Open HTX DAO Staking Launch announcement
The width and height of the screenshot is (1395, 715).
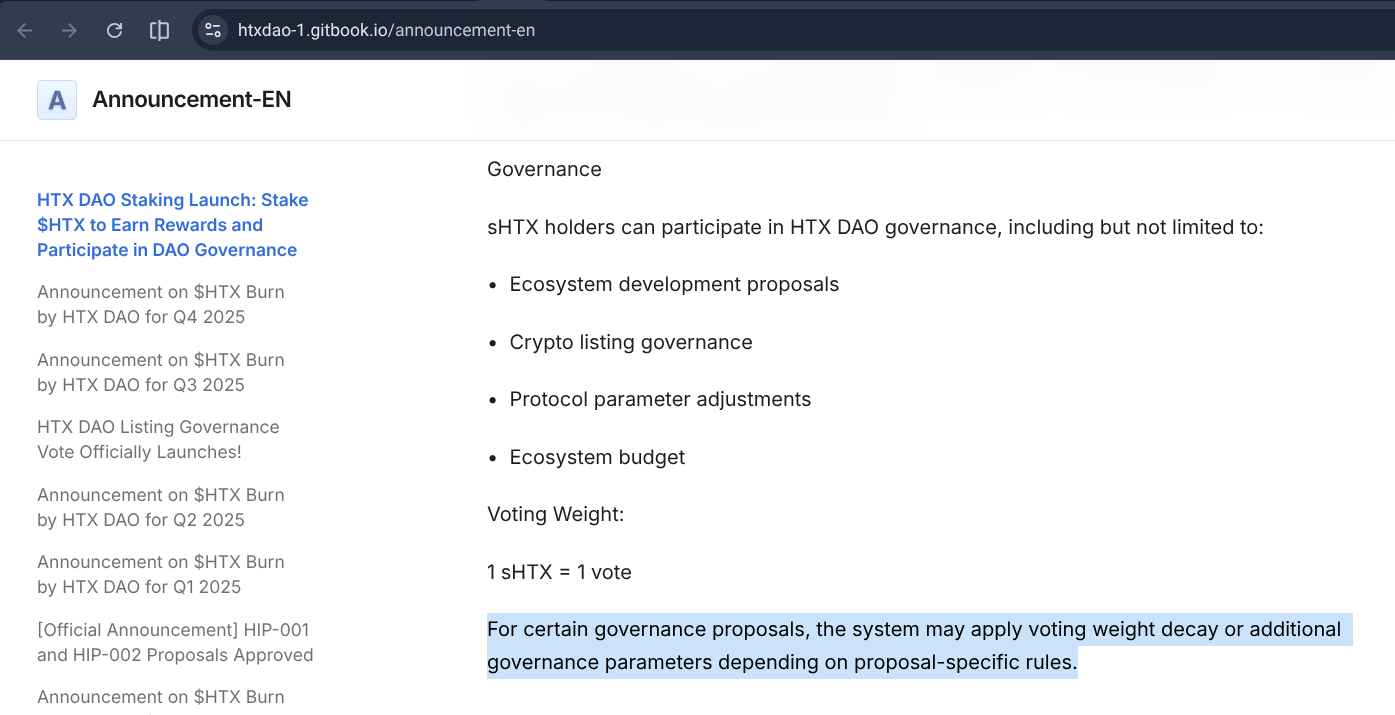click(x=173, y=225)
